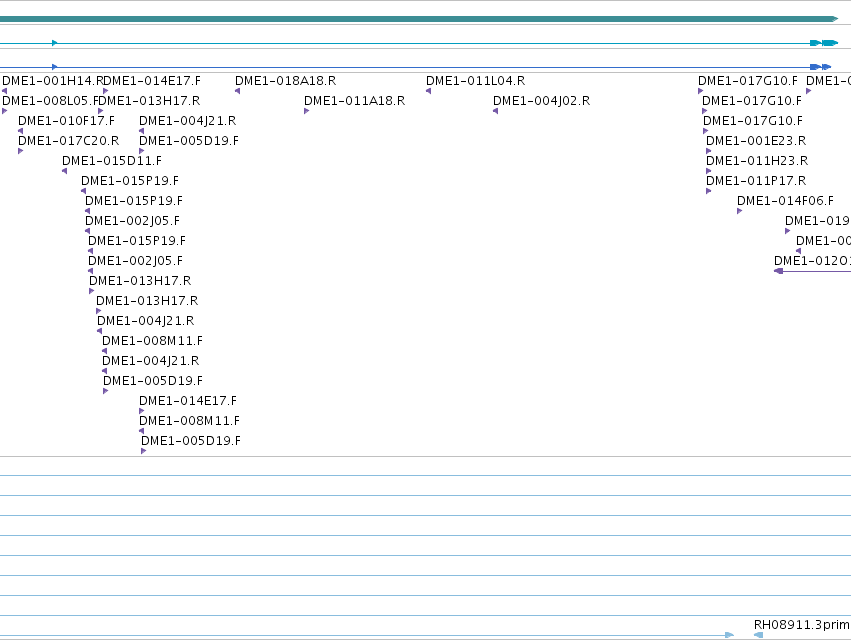Select the DME1-017C20.R label
The height and width of the screenshot is (640, 851).
tap(68, 141)
